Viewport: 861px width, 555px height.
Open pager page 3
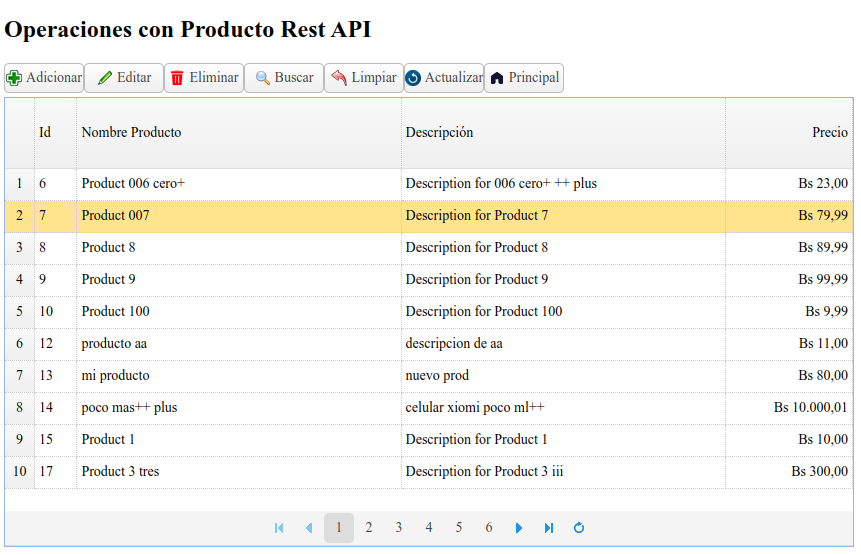coord(399,528)
